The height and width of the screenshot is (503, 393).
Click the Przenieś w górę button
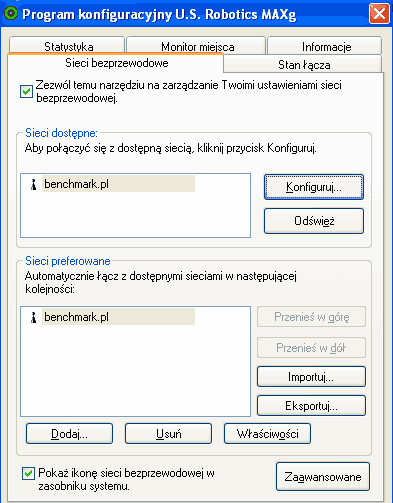[x=311, y=317]
